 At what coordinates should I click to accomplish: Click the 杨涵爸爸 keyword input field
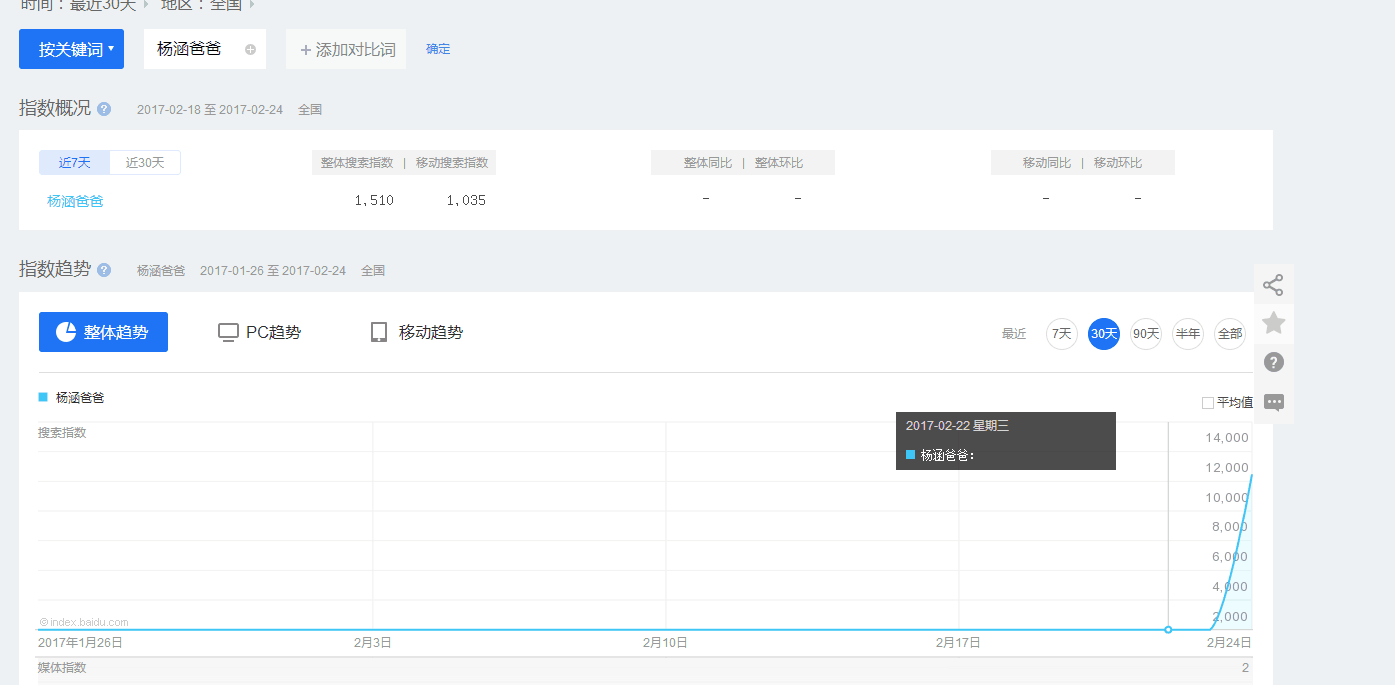point(205,49)
